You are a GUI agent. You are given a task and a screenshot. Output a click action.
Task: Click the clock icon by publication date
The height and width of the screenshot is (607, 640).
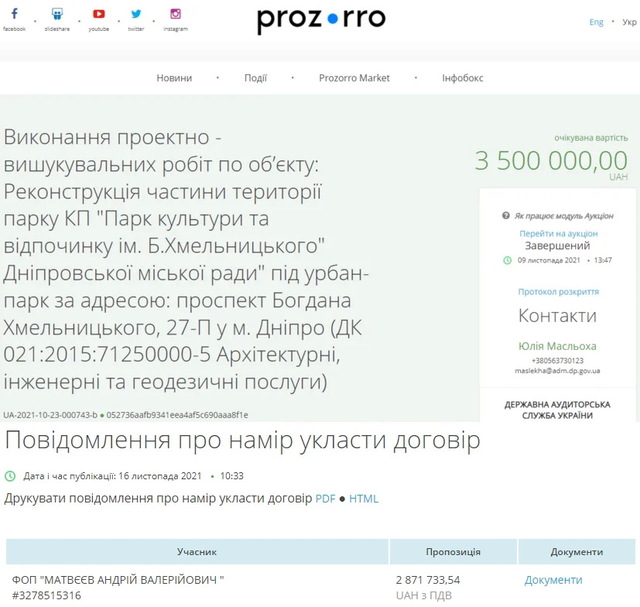[10, 476]
